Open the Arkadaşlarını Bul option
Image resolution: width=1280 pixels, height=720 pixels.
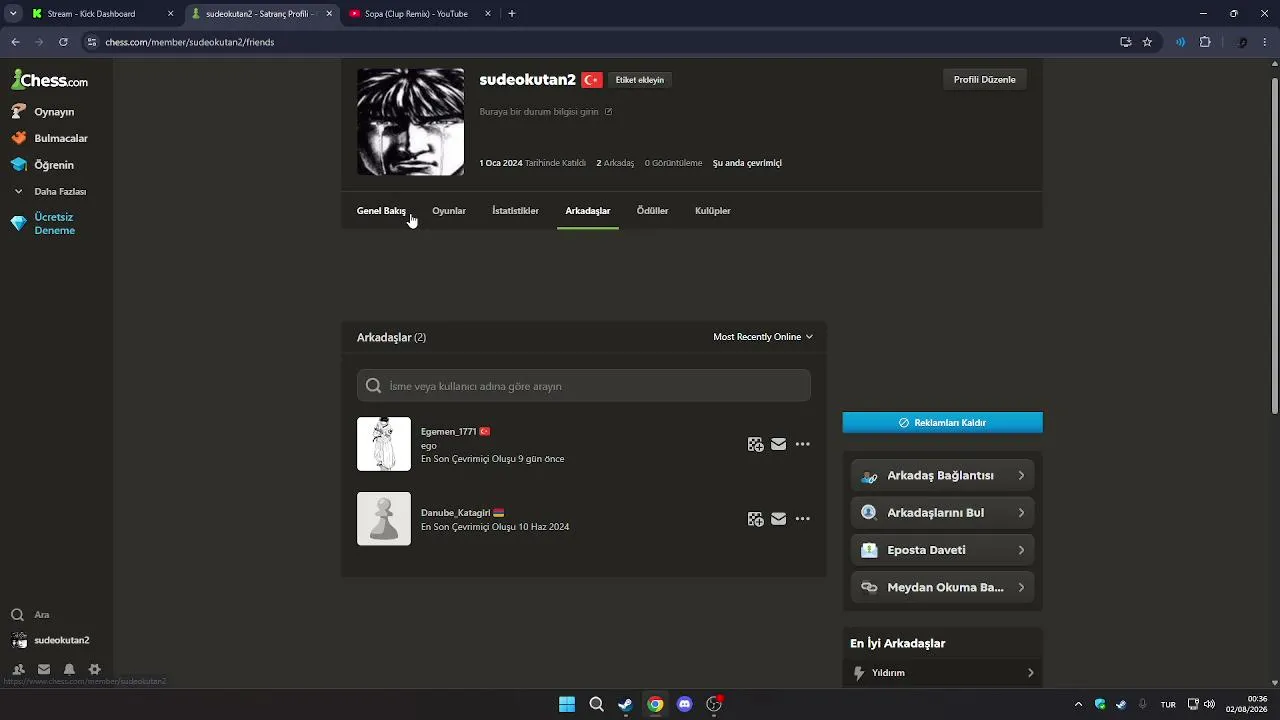(x=942, y=513)
